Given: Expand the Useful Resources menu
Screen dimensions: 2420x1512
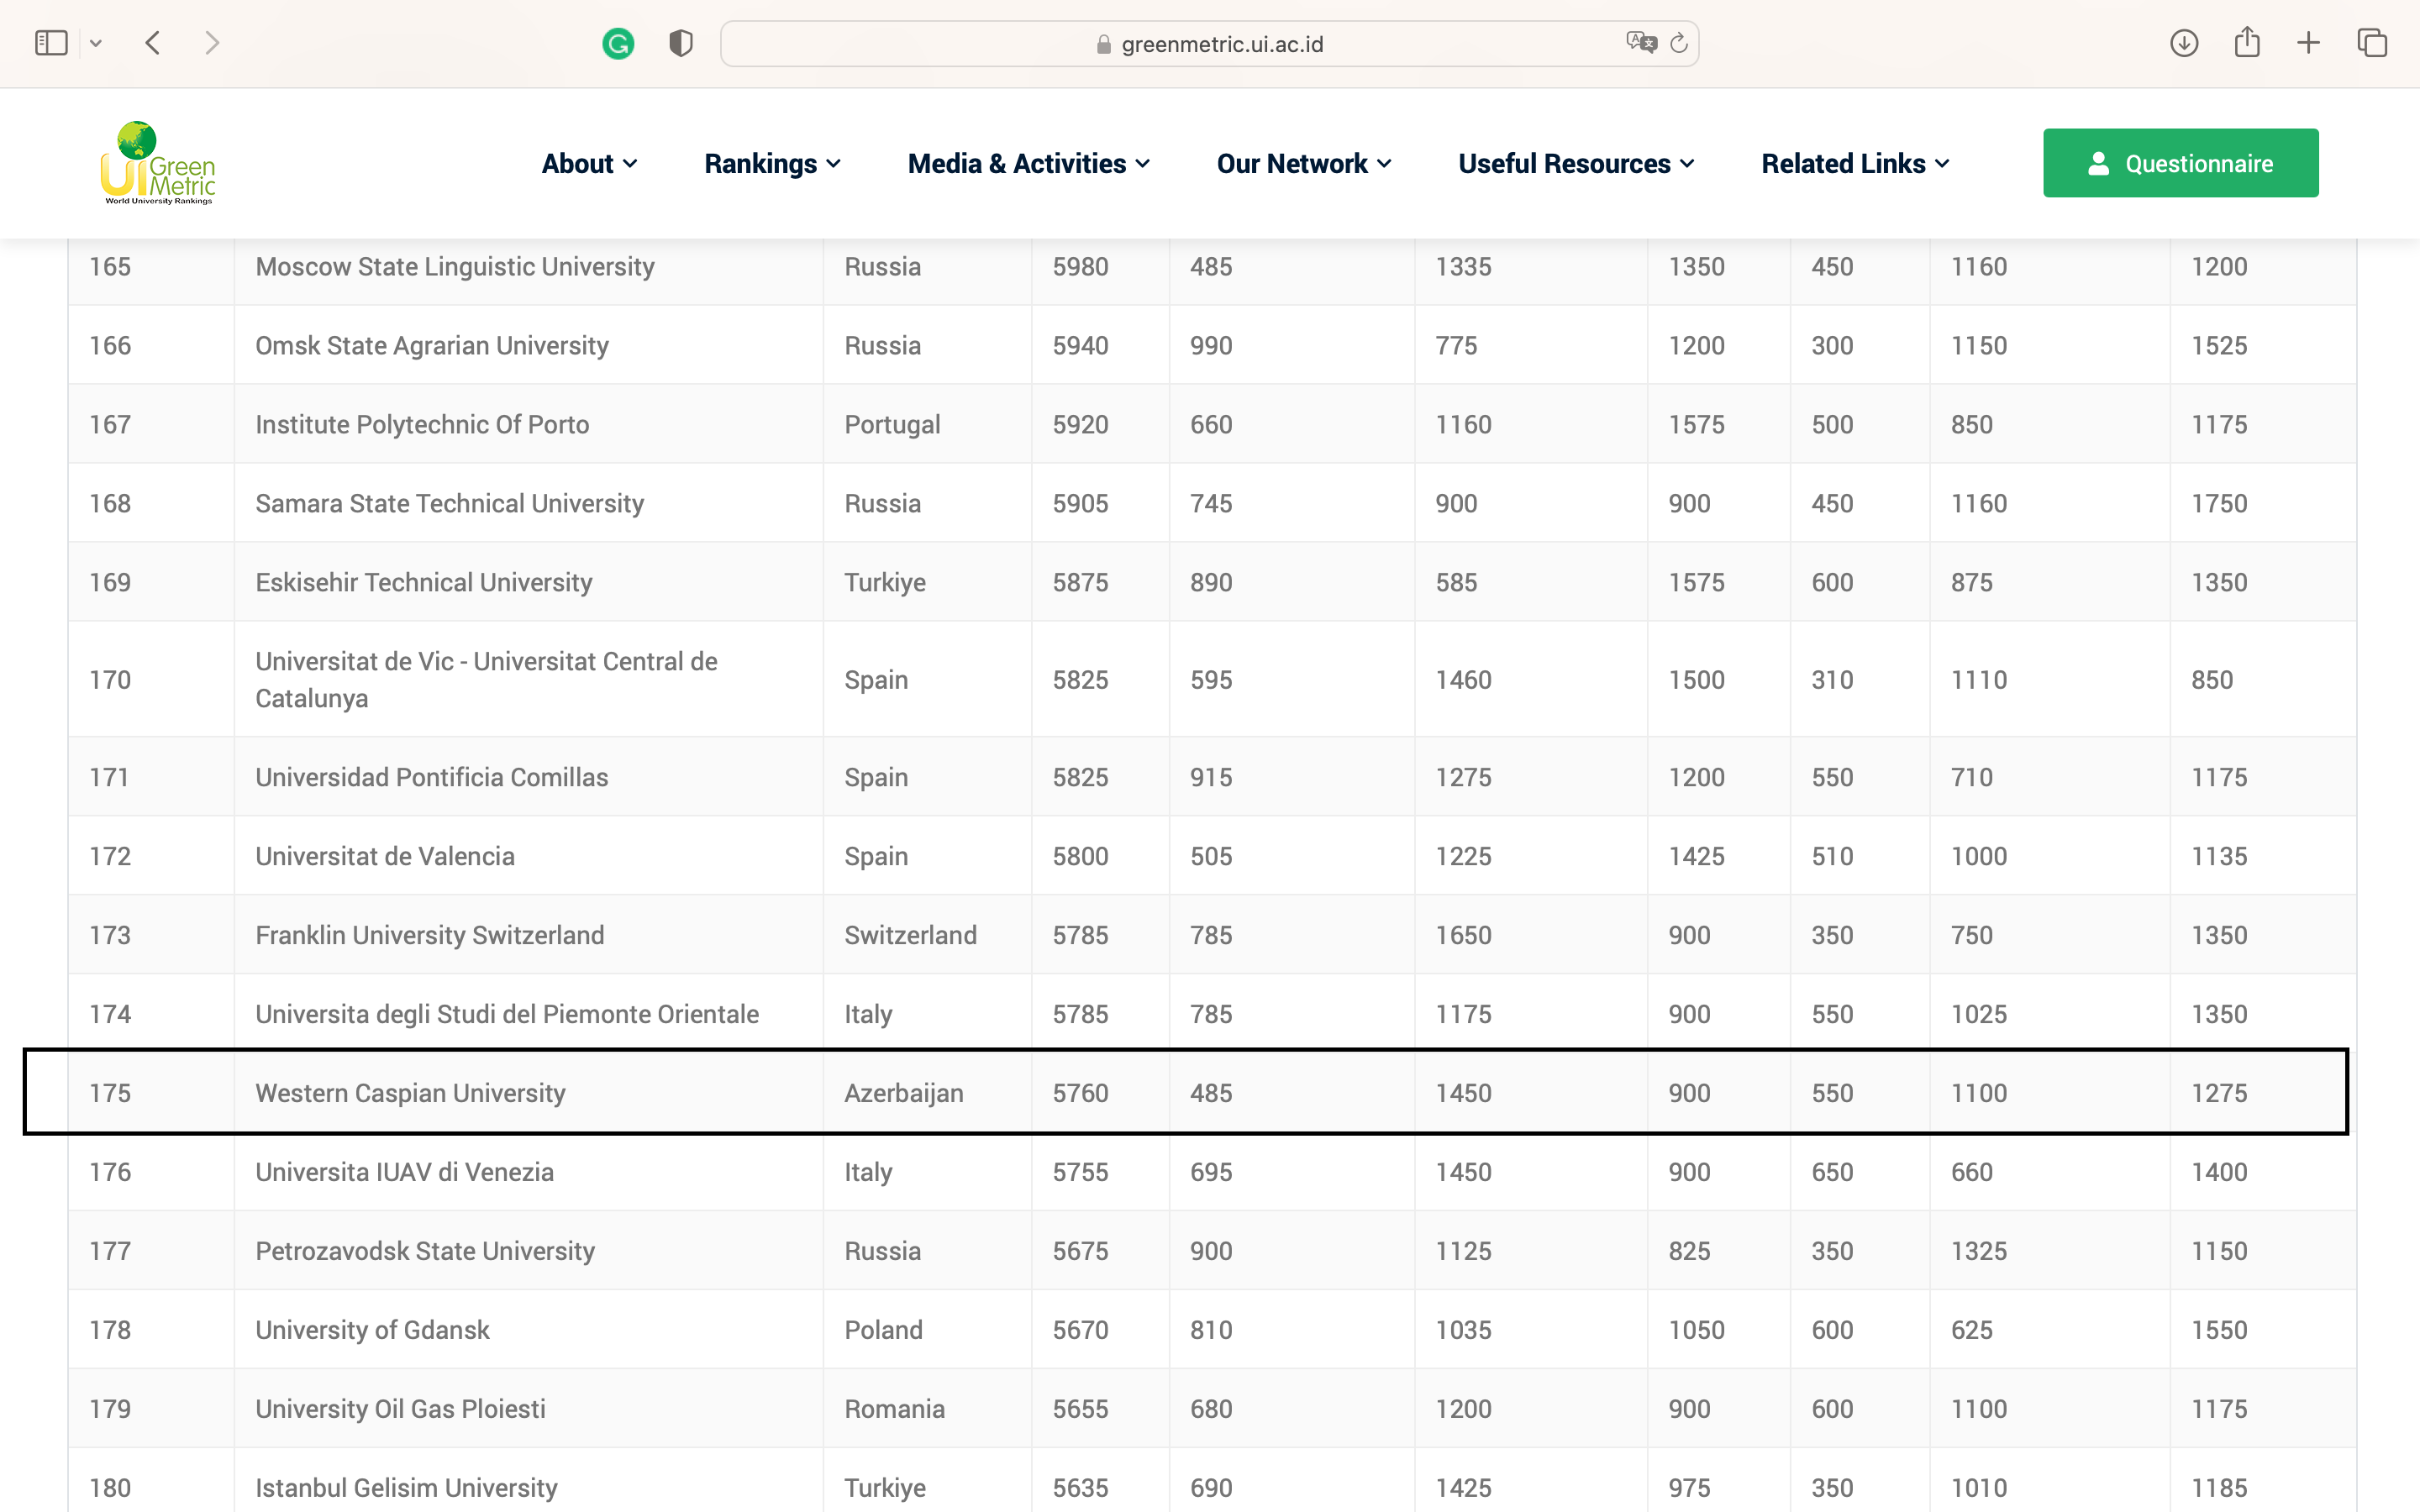Looking at the screenshot, I should point(1576,163).
